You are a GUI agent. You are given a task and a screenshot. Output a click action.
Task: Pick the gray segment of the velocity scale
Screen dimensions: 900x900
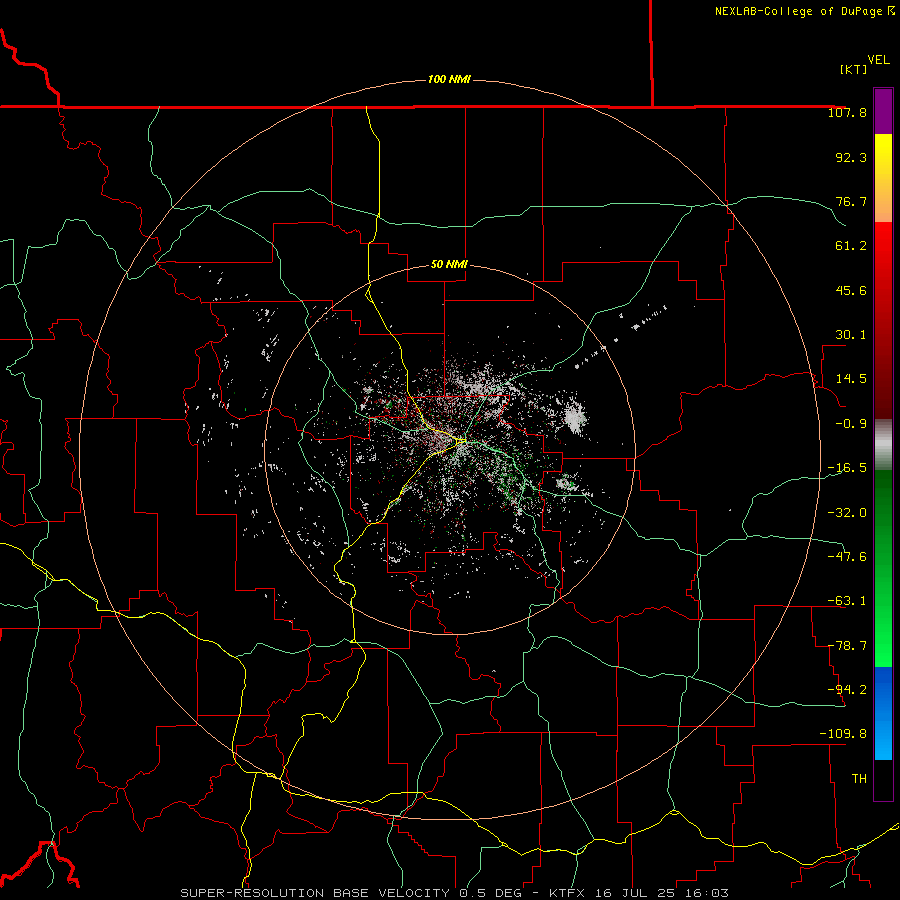[883, 445]
